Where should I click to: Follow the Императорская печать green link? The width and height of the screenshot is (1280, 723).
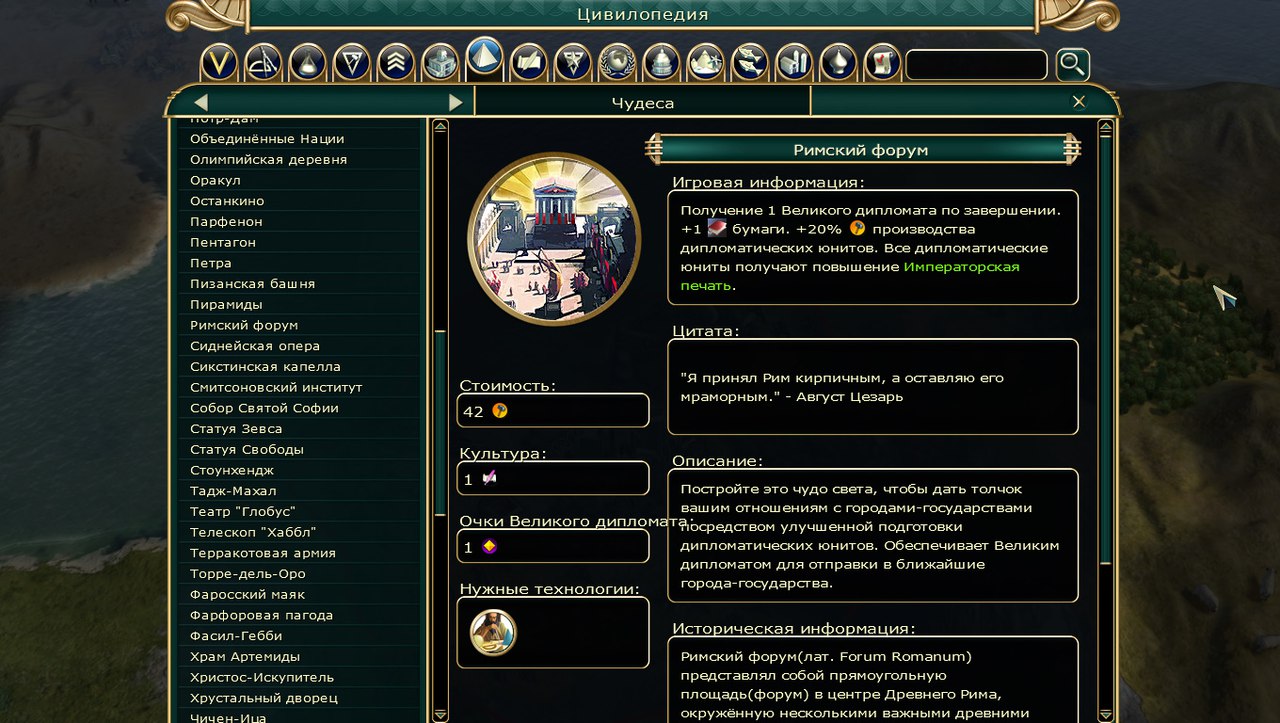[x=850, y=276]
